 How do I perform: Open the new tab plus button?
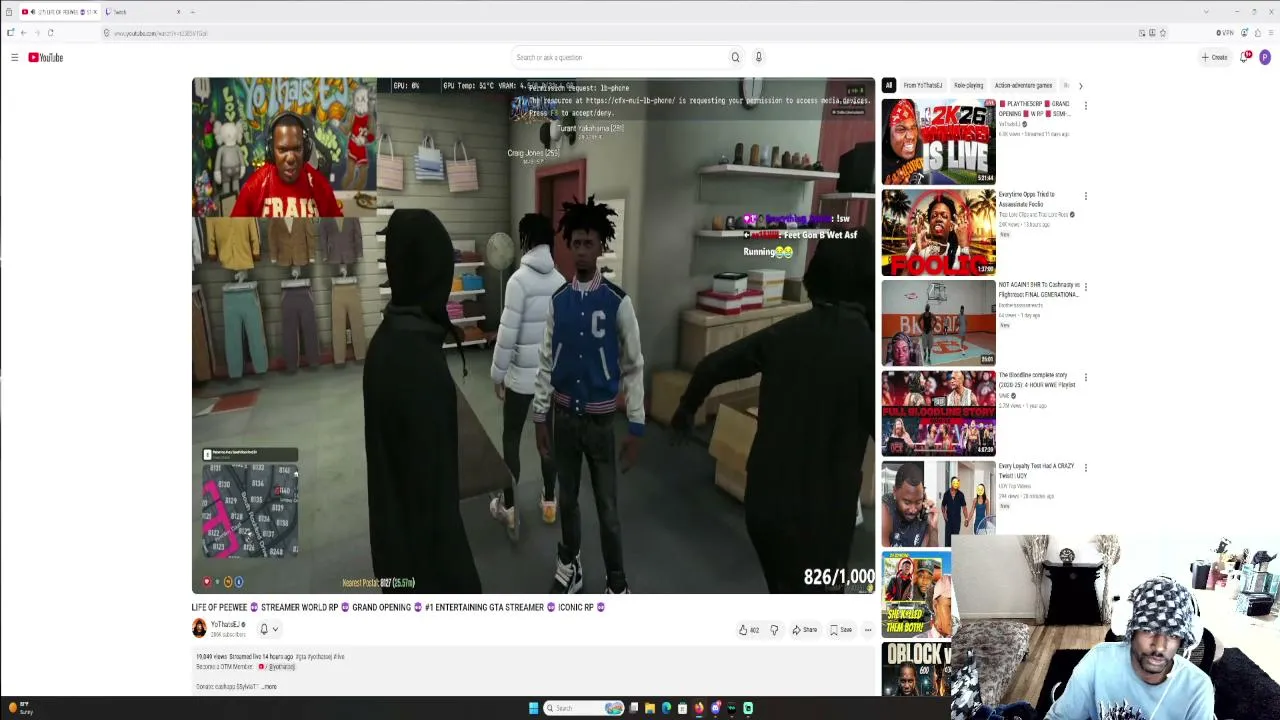pyautogui.click(x=193, y=12)
